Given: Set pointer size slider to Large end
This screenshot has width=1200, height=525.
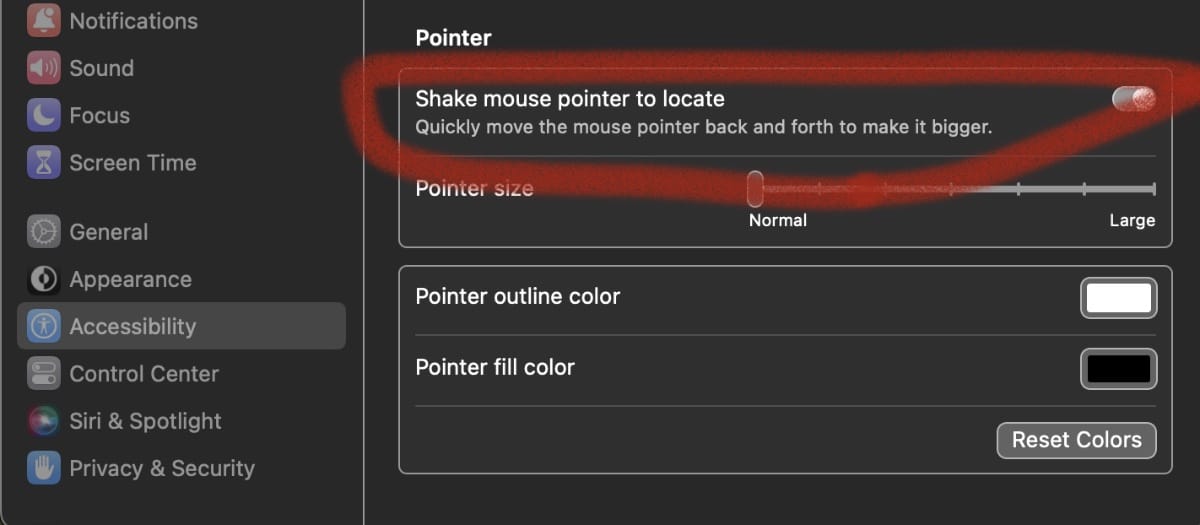Looking at the screenshot, I should click(x=1153, y=188).
